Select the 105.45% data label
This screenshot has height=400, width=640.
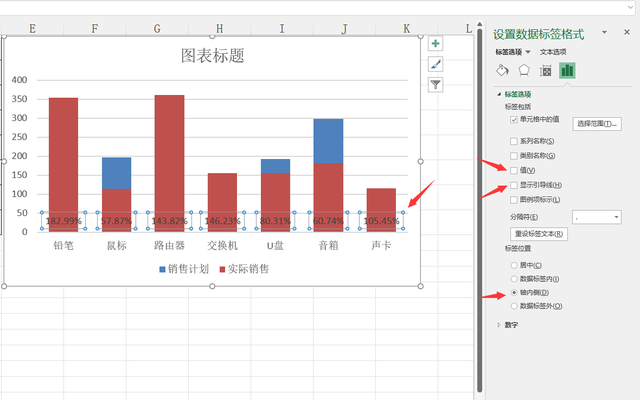tap(381, 221)
